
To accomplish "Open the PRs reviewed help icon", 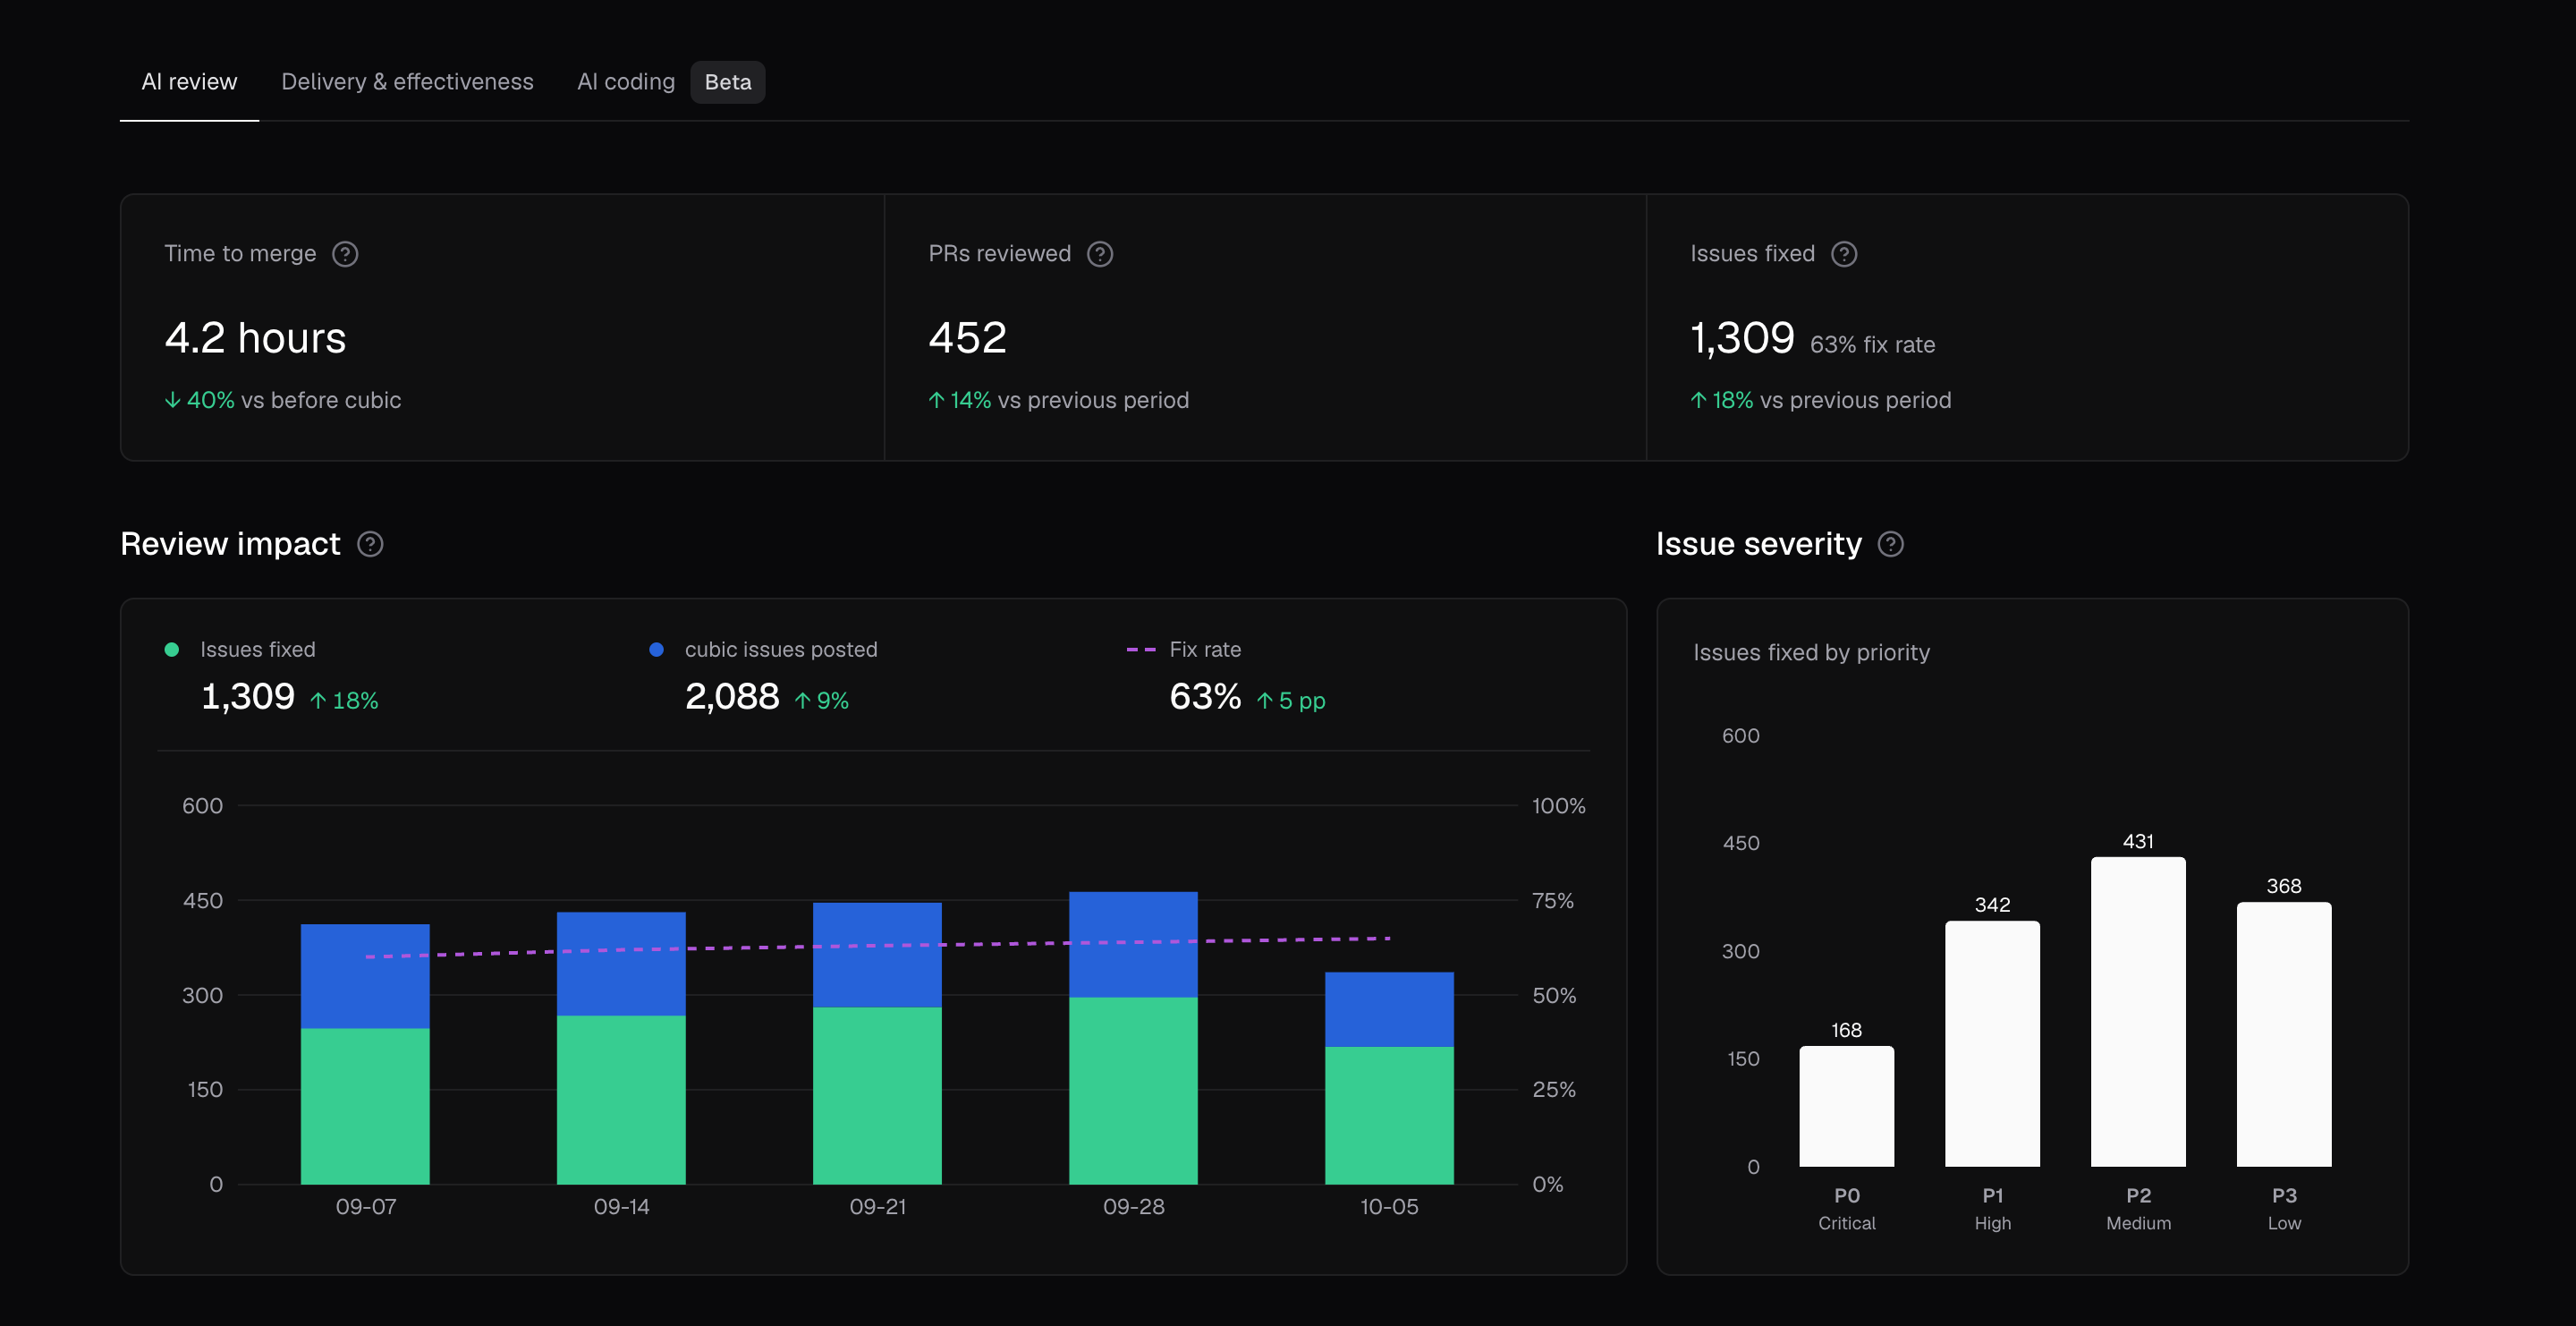I will [x=1100, y=254].
